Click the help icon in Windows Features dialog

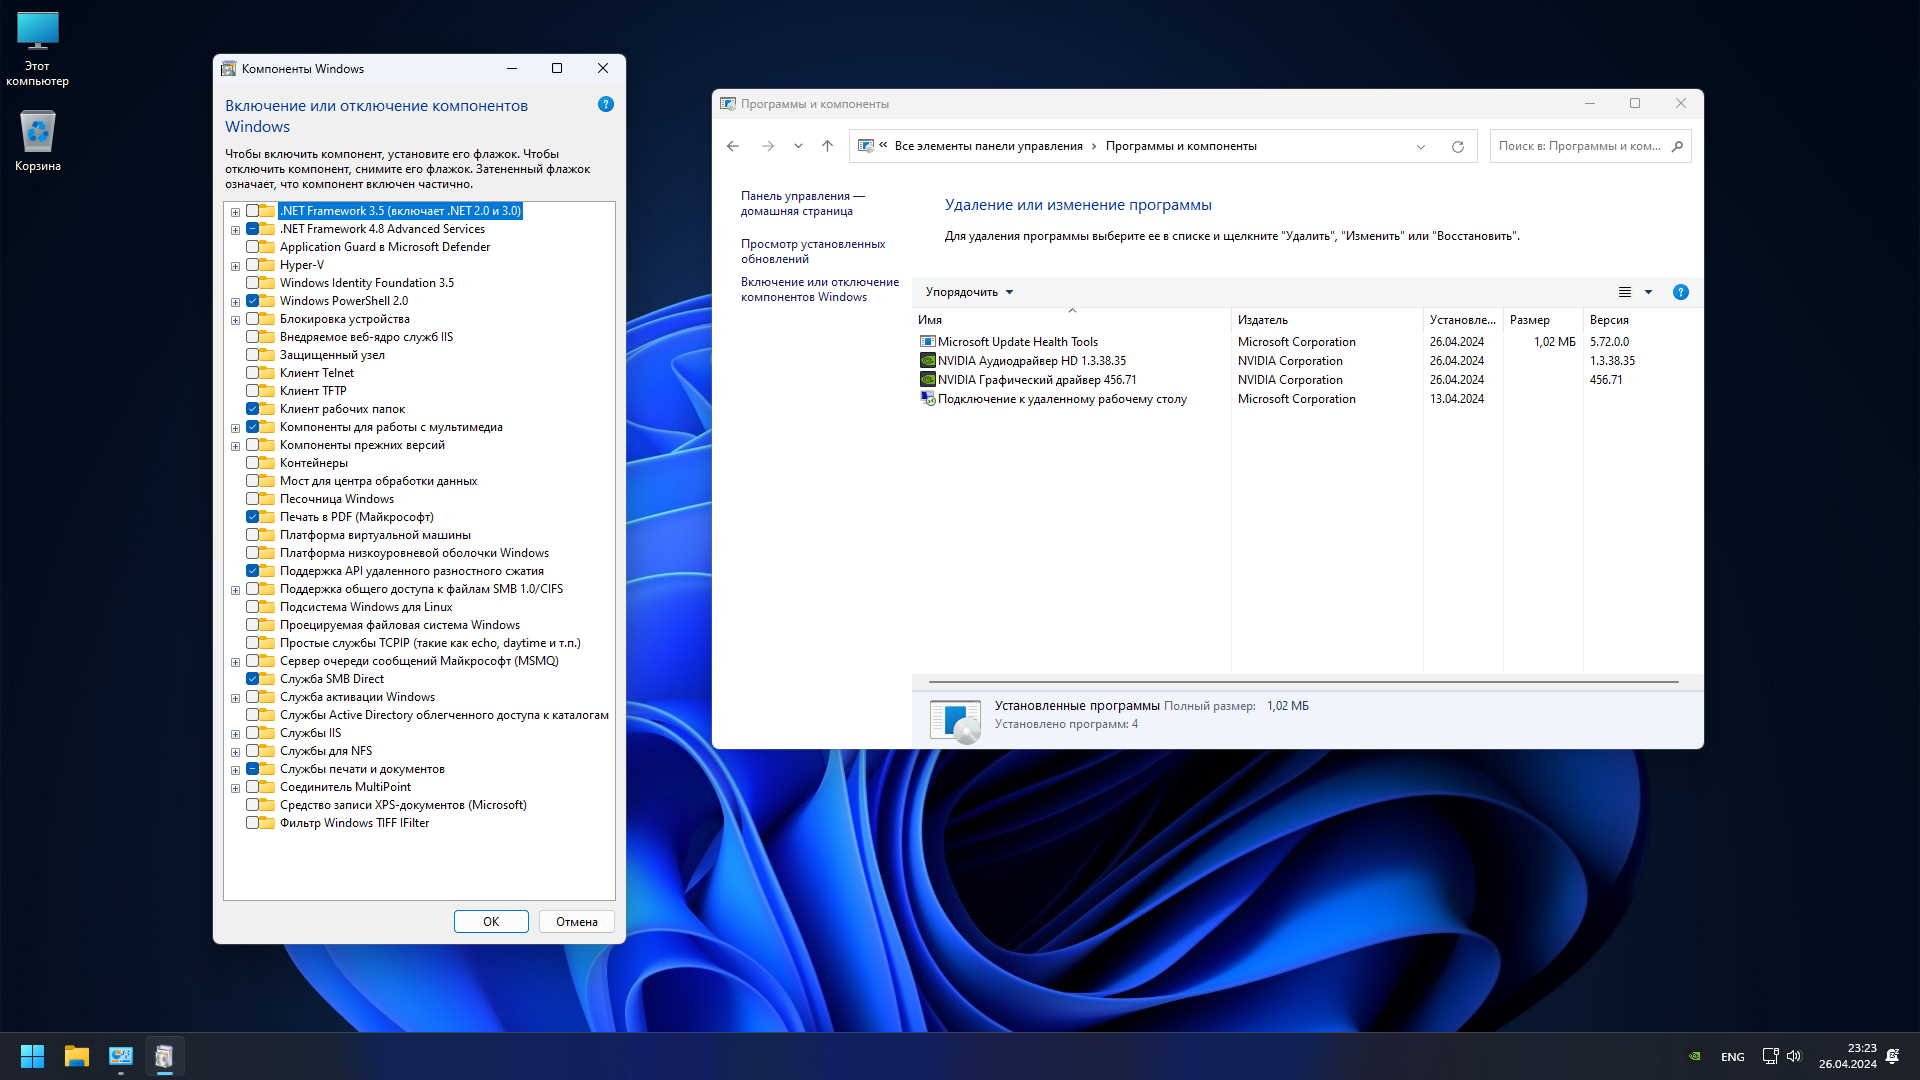[605, 104]
